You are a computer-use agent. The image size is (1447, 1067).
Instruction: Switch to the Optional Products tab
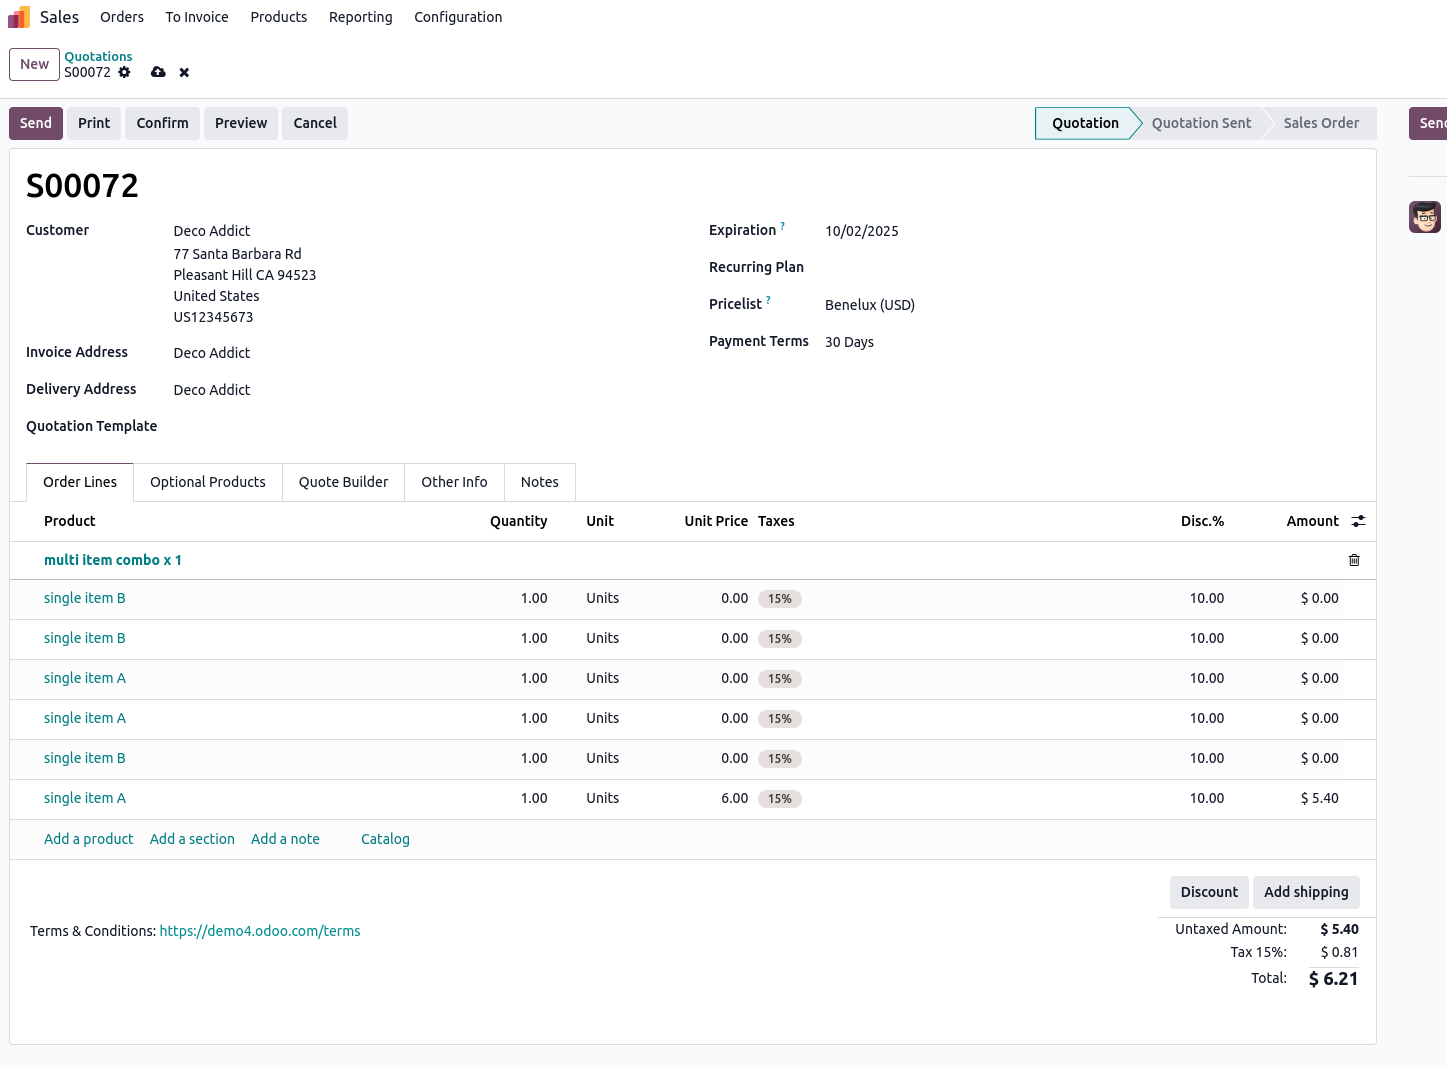pyautogui.click(x=207, y=482)
